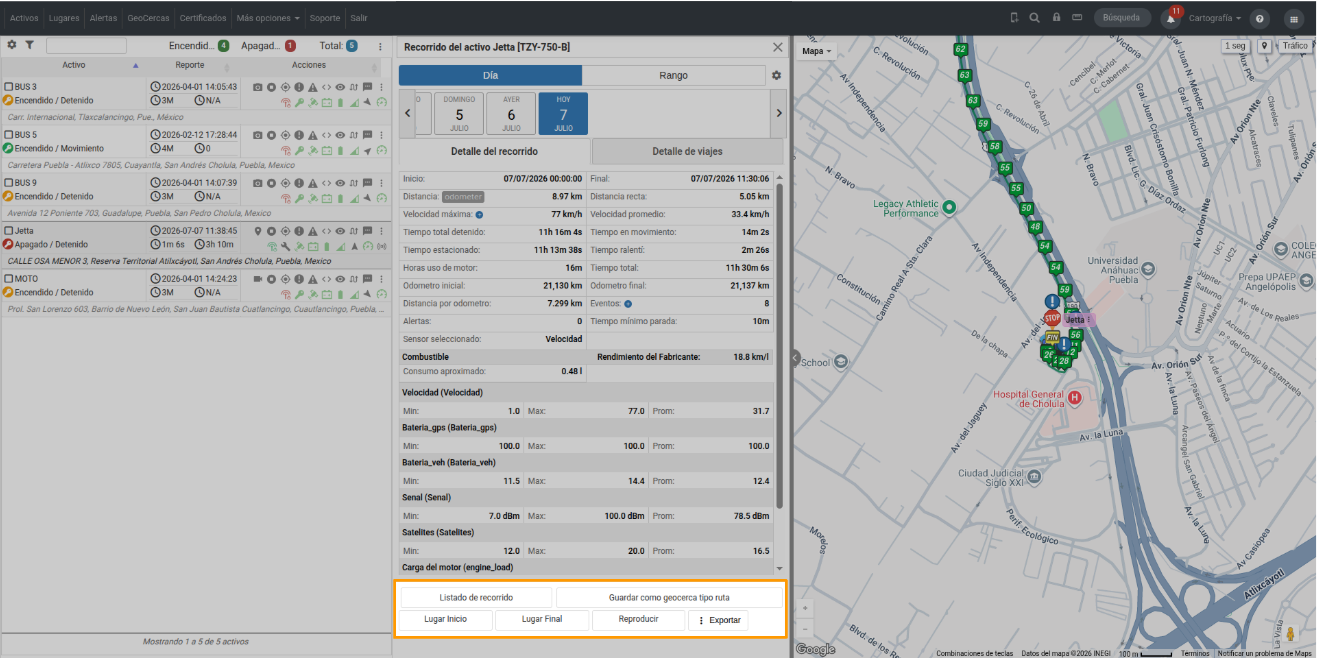The image size is (1317, 658).
Task: Open the route panel gear settings icon
Action: [x=775, y=75]
